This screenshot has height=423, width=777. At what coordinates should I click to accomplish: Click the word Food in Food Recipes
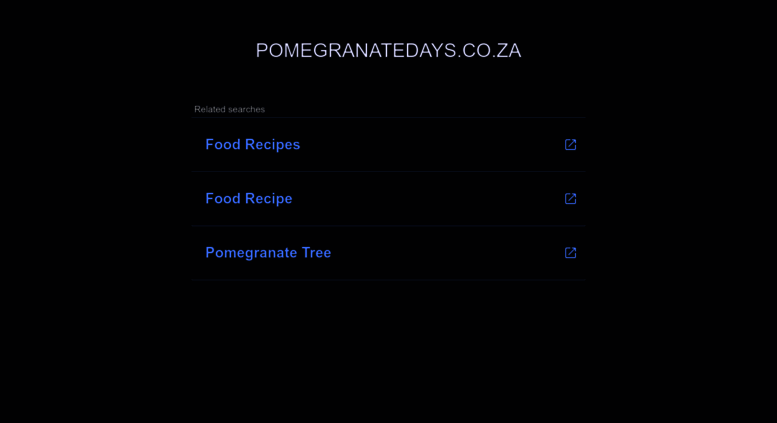(x=223, y=145)
